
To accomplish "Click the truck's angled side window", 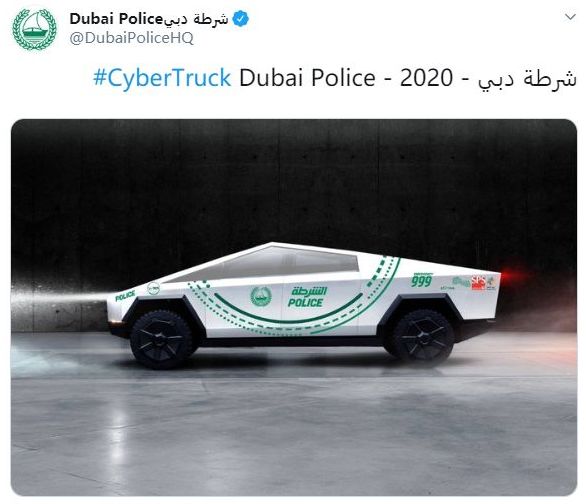I will click(x=269, y=263).
